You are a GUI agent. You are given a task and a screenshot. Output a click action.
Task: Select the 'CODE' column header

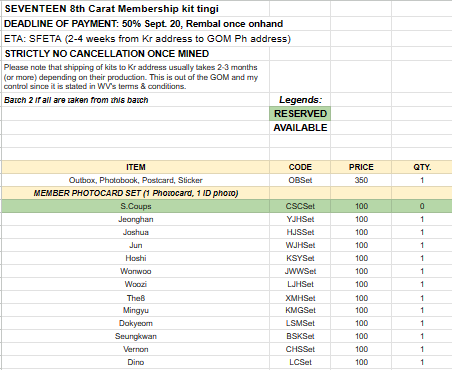click(300, 167)
